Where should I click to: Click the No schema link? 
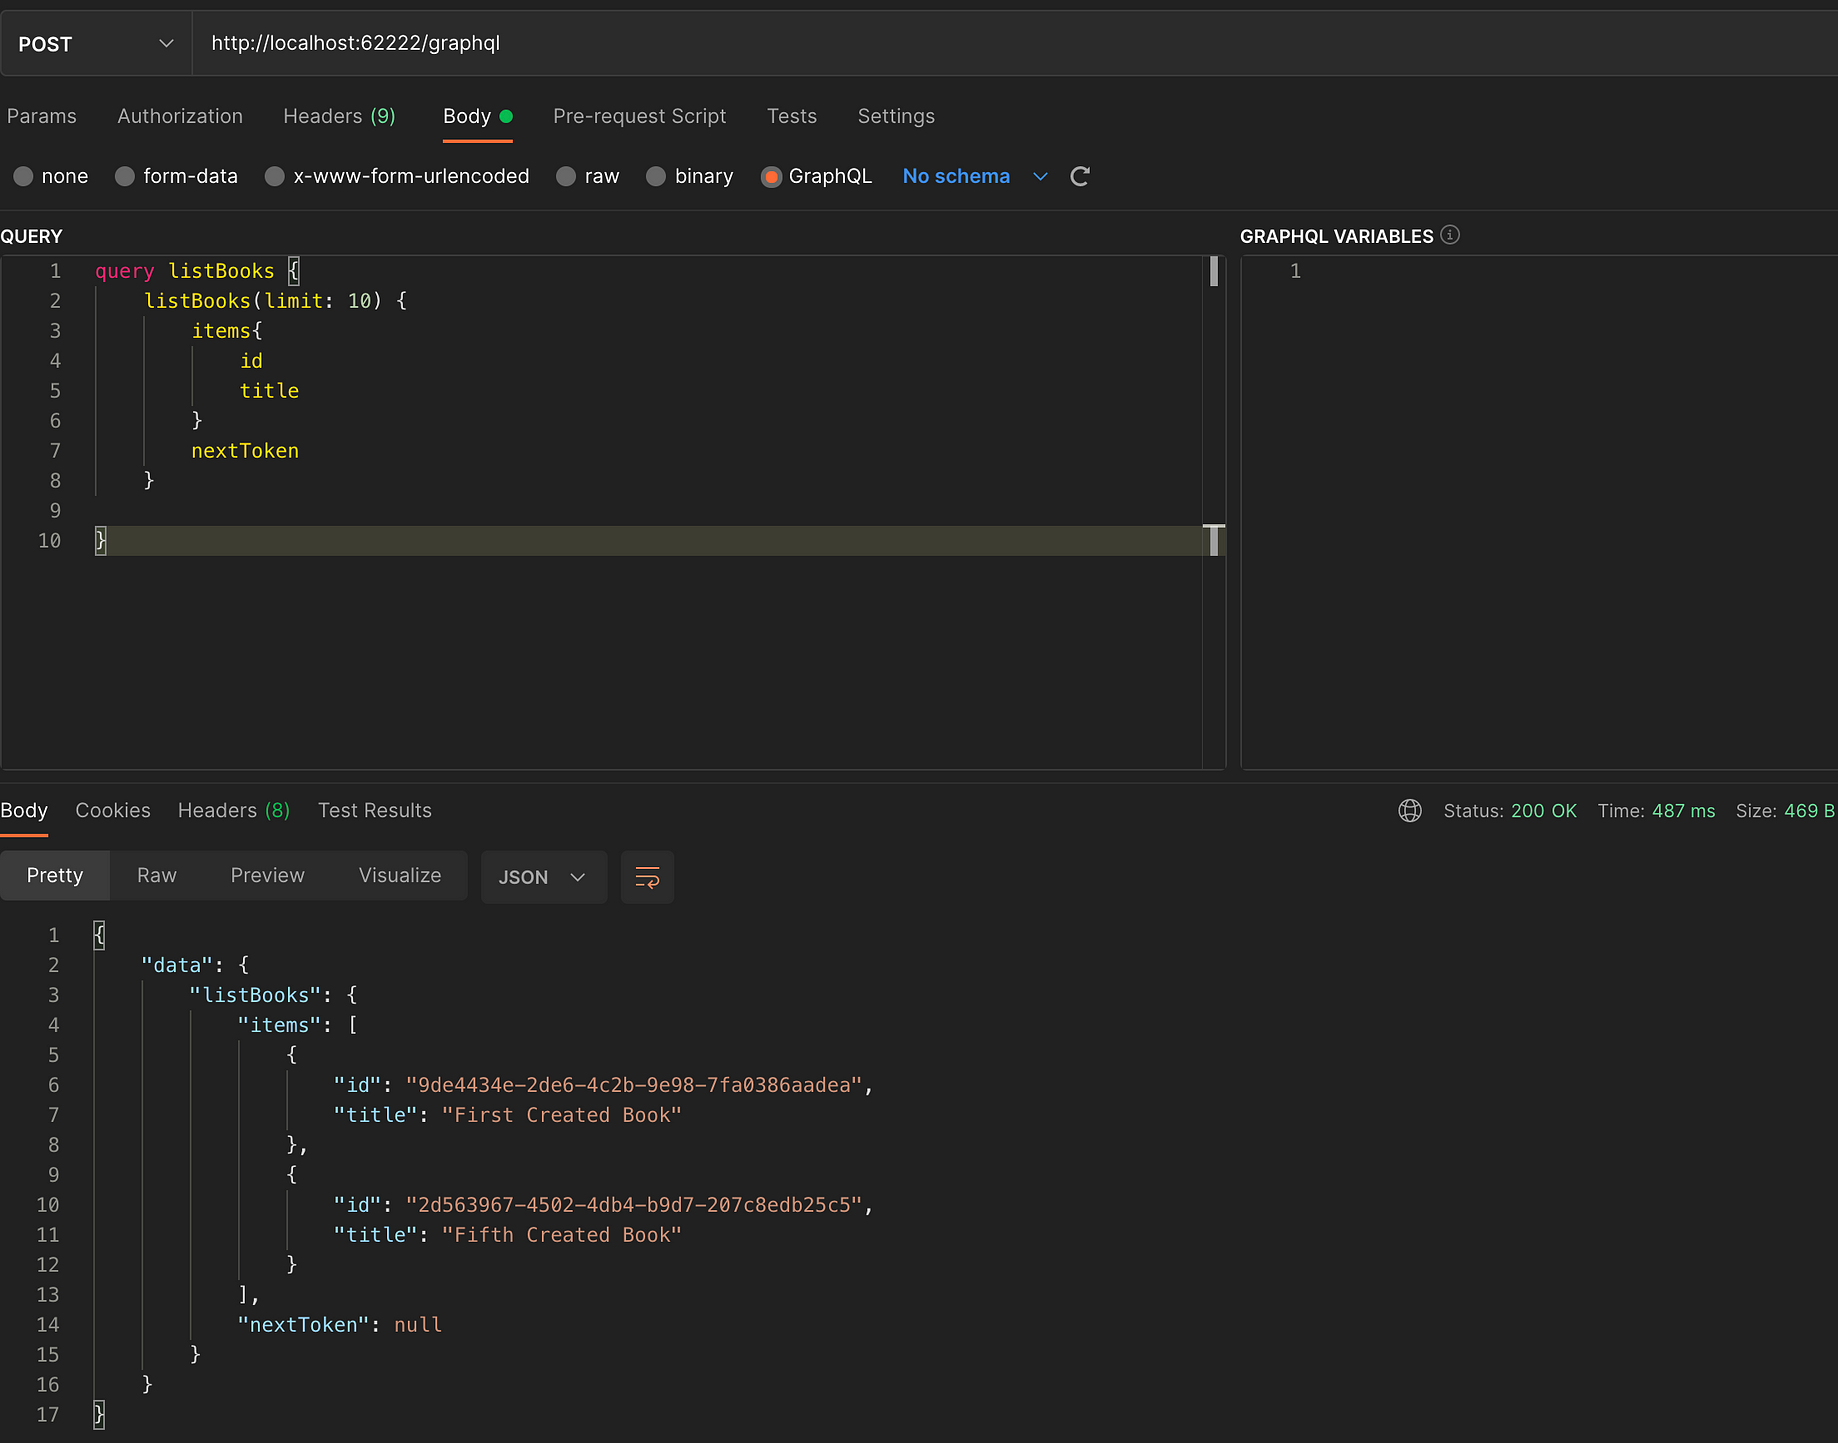(x=956, y=176)
